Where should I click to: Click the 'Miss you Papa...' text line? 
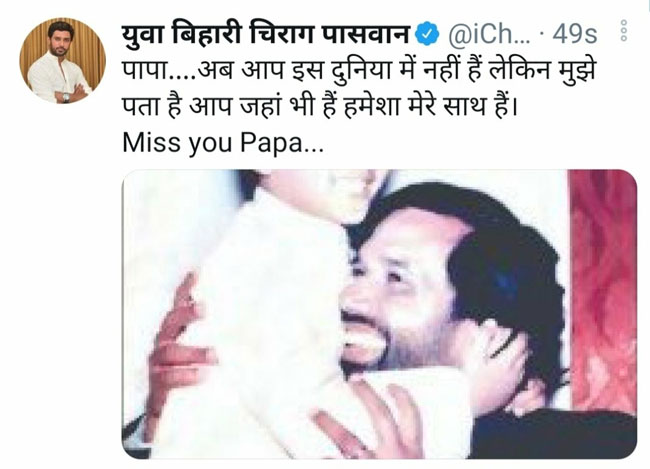pos(223,142)
